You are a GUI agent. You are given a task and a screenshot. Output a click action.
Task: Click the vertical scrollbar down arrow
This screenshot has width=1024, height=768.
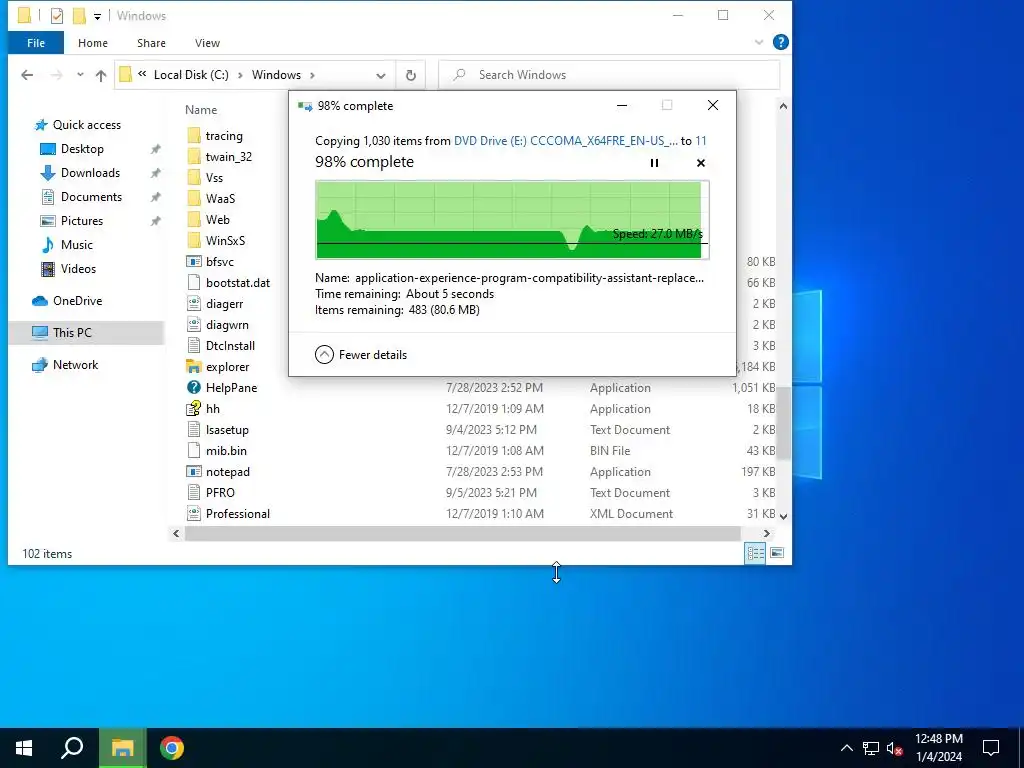point(783,516)
